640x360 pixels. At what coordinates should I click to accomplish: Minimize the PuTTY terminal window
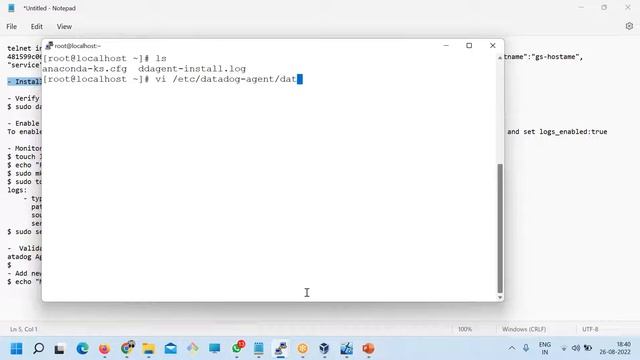click(x=446, y=45)
